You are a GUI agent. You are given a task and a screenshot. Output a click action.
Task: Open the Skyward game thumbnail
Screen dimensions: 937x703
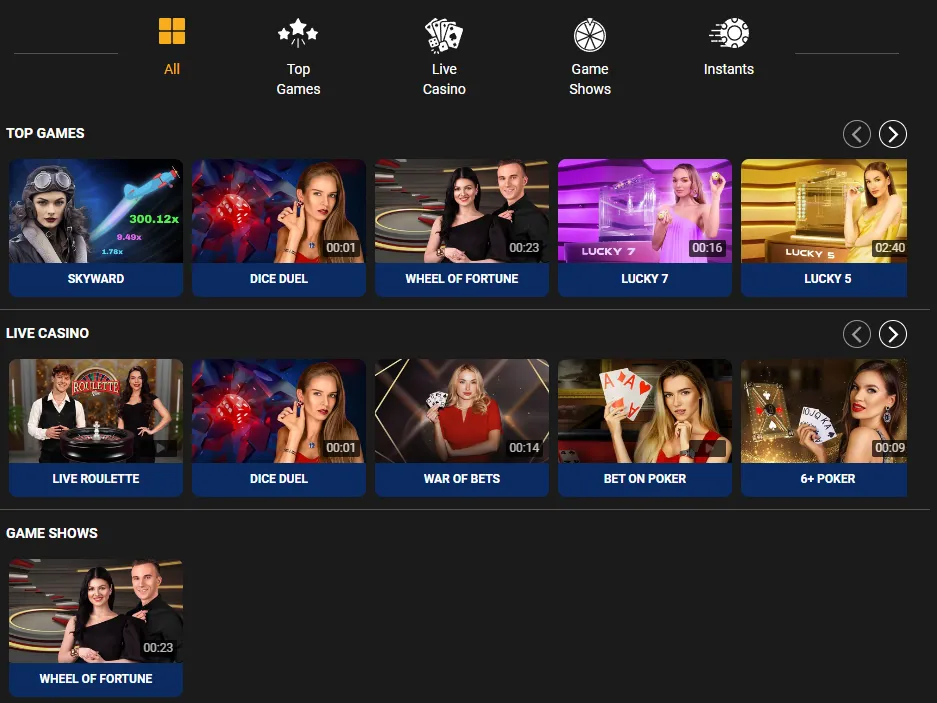(96, 212)
